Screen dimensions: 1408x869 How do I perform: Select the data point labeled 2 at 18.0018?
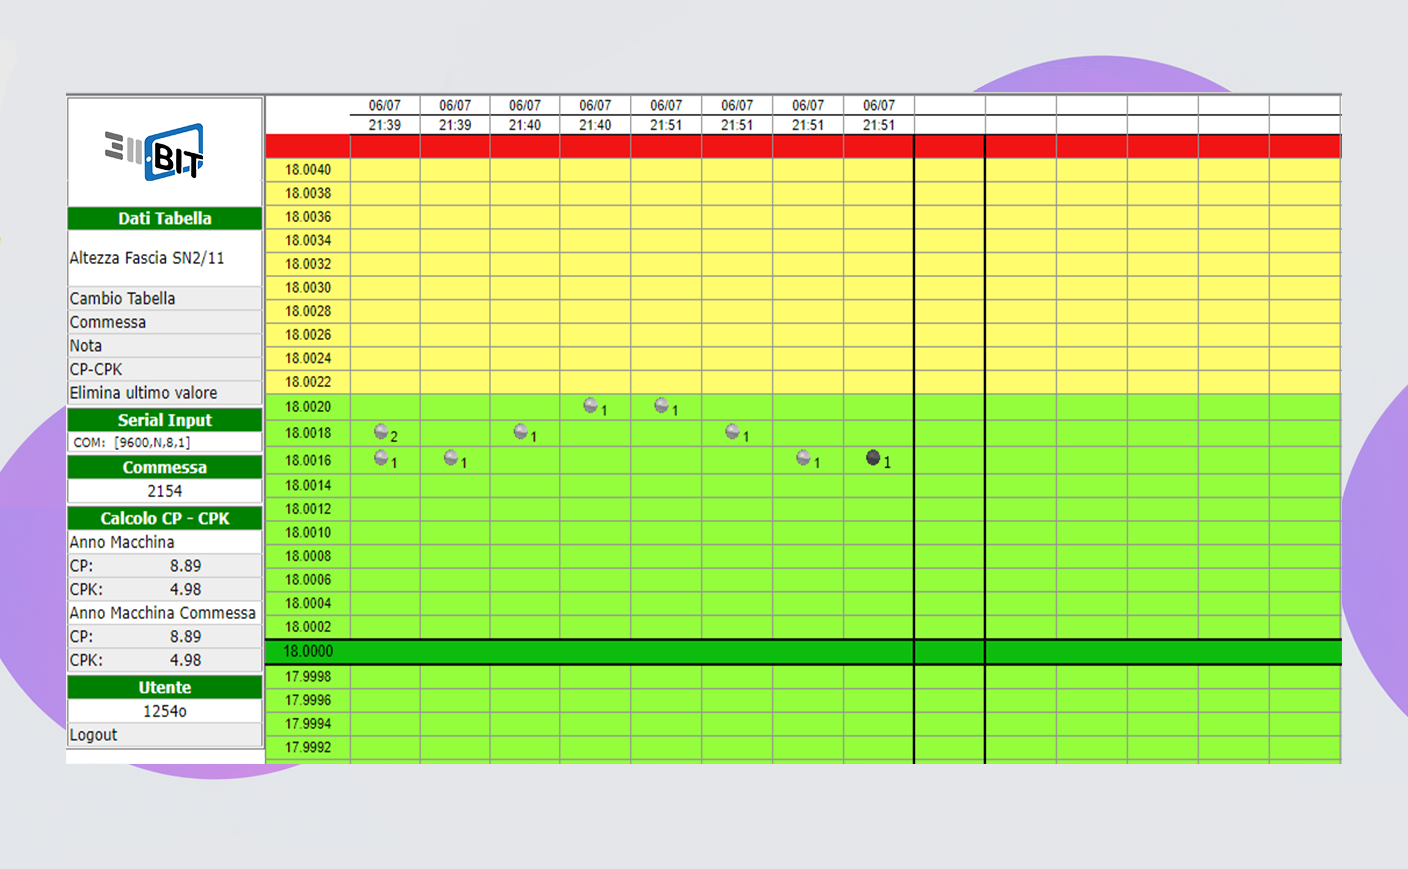tap(381, 432)
